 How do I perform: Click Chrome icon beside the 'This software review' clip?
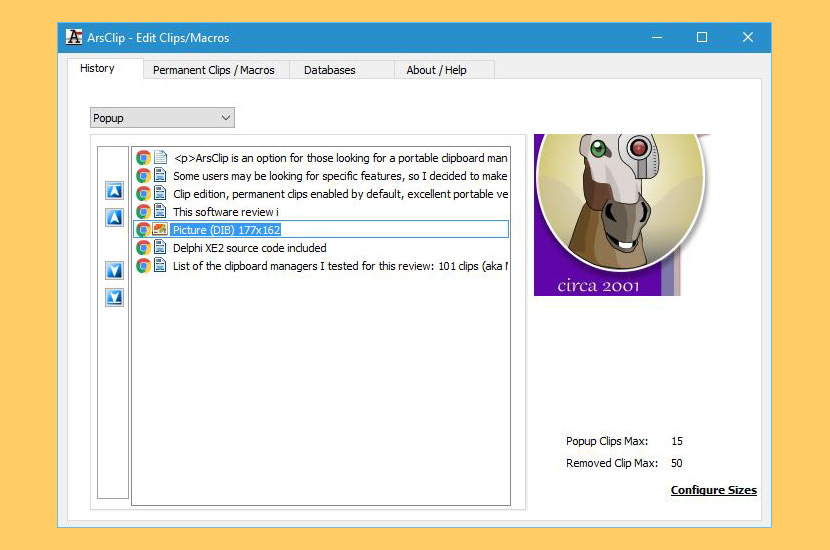(143, 212)
